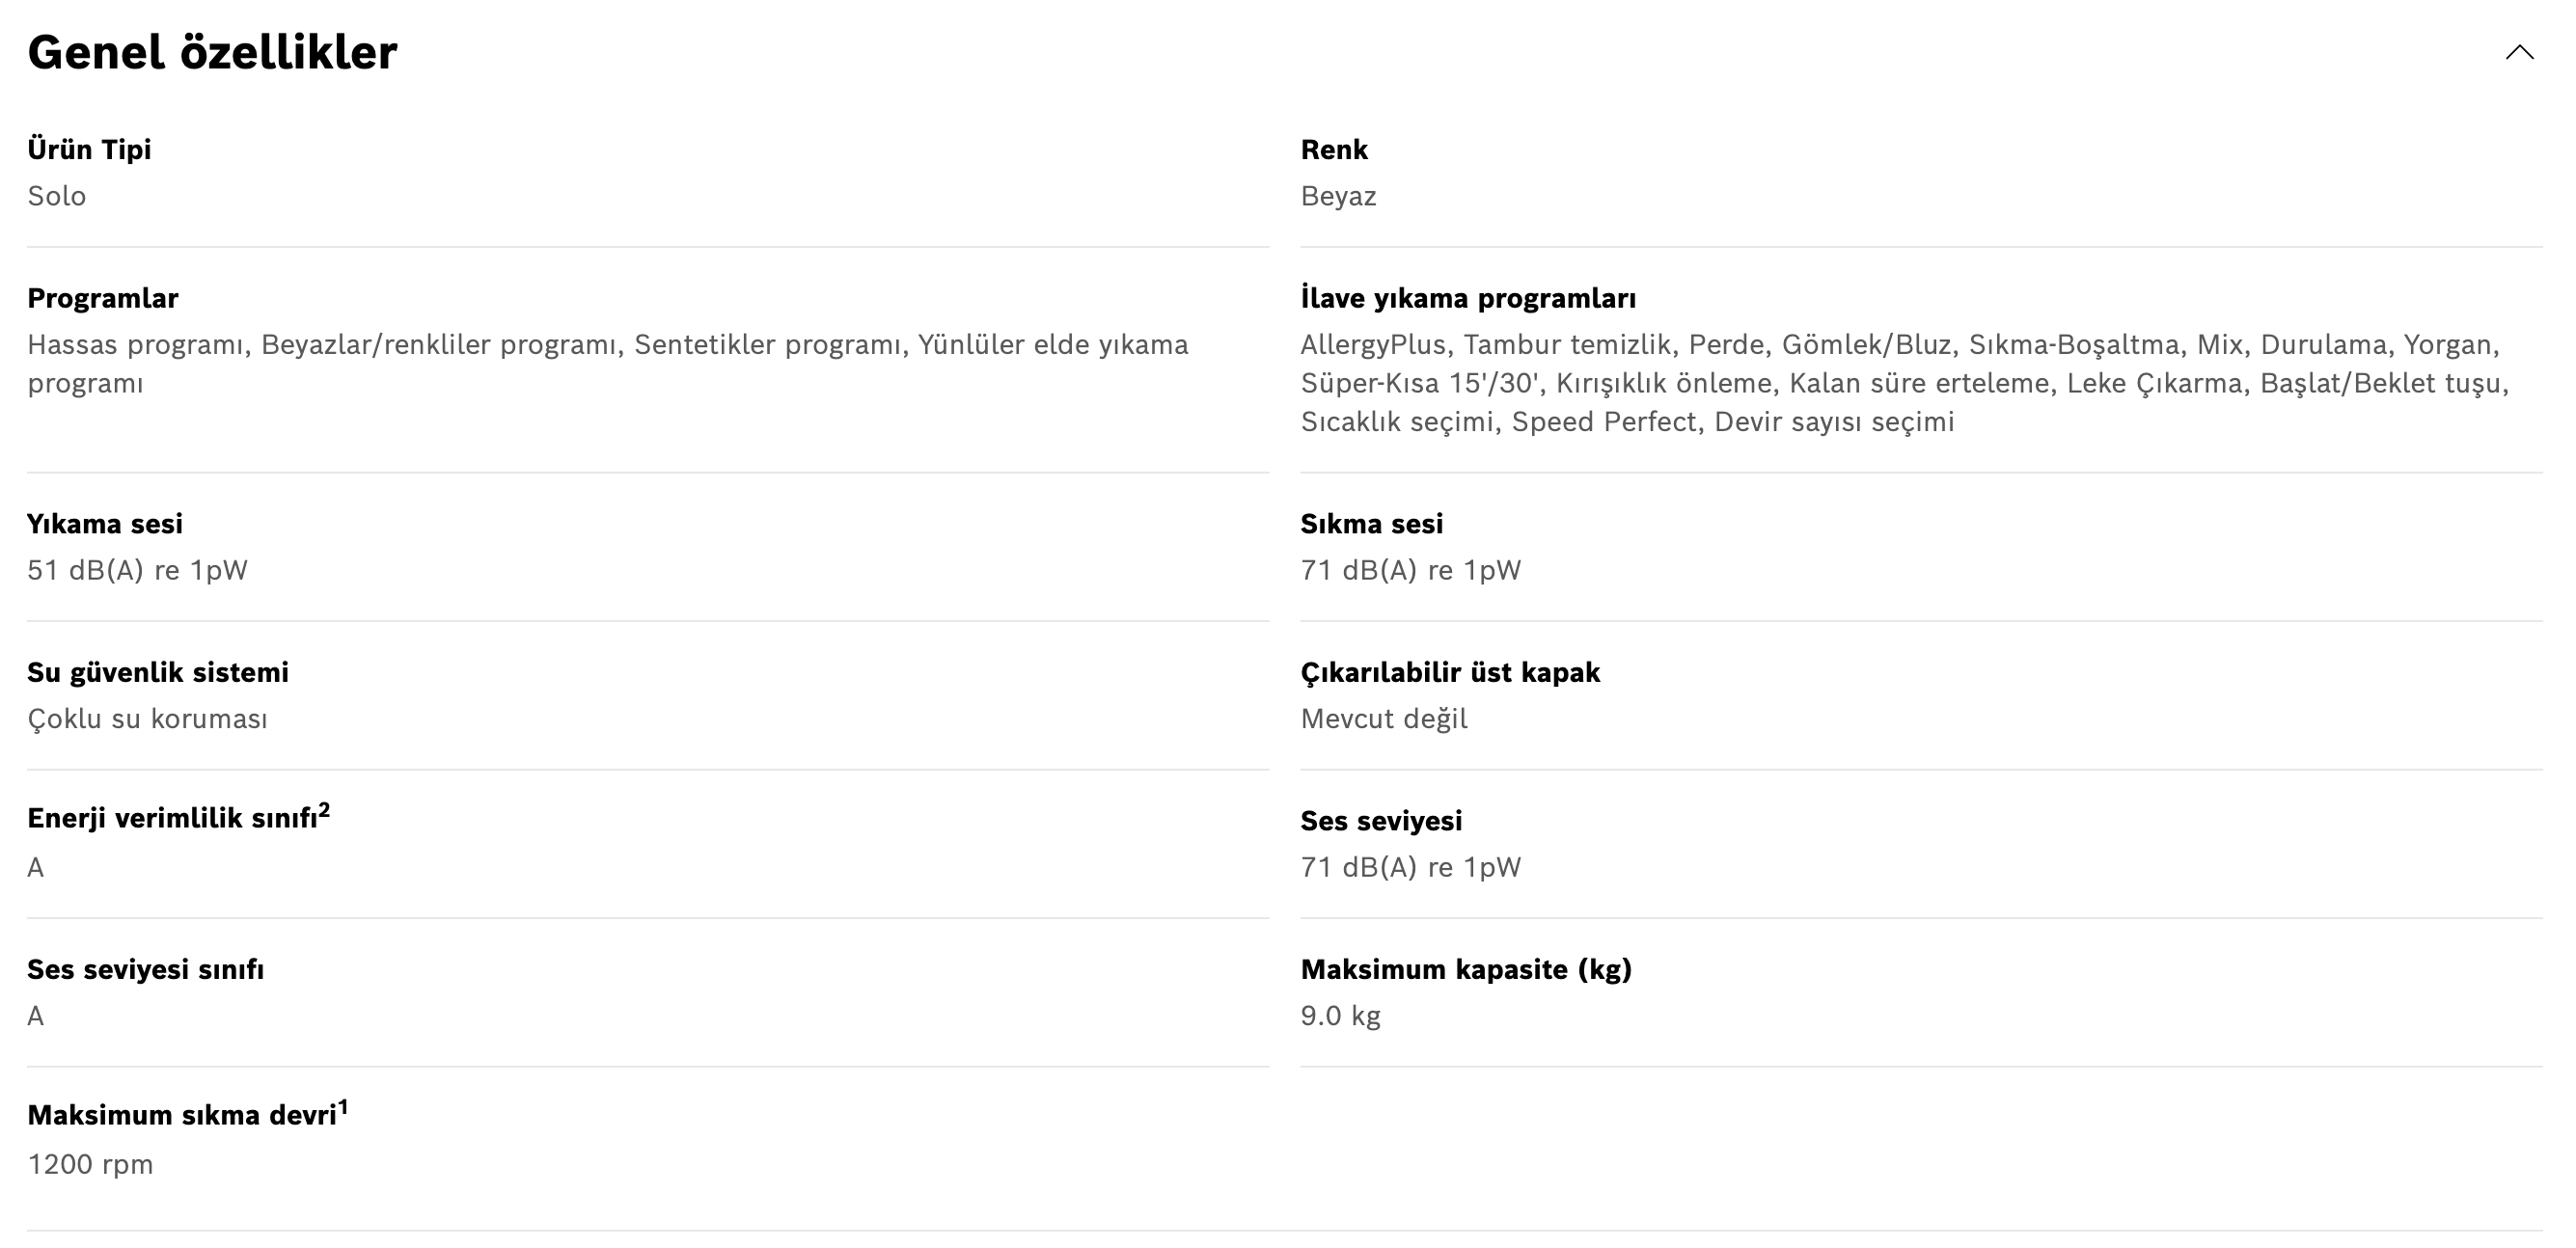Click the Renk label
The image size is (2576, 1248).
point(1333,150)
